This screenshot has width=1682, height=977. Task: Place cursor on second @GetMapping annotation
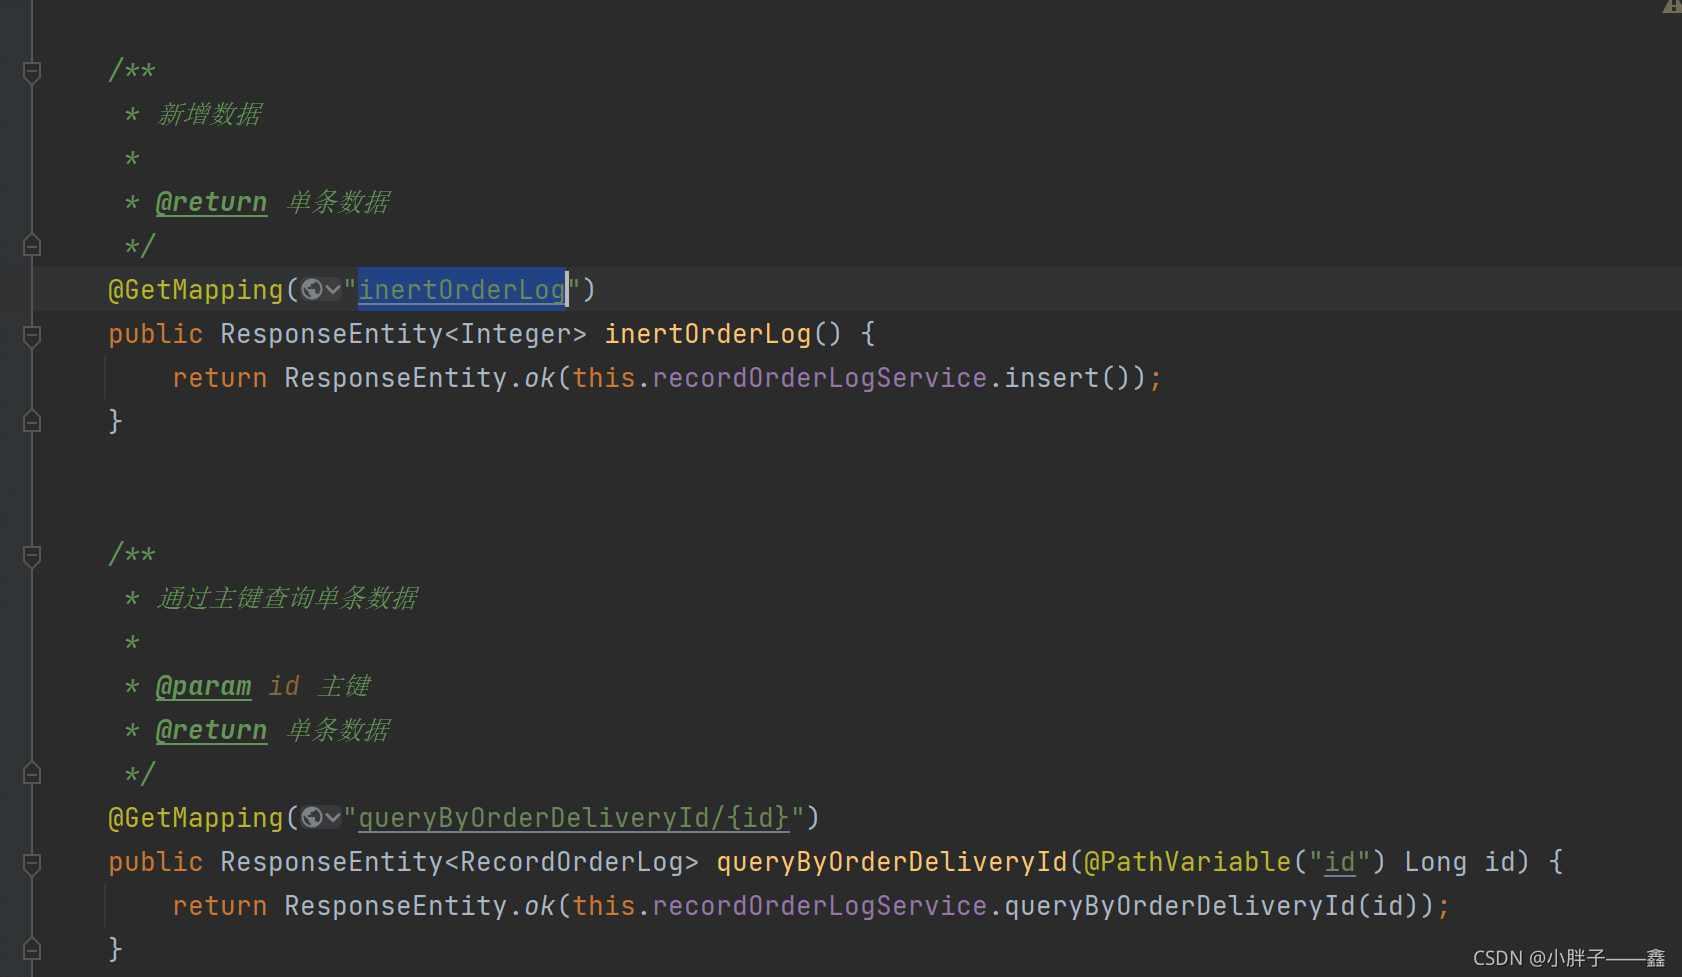(x=196, y=818)
